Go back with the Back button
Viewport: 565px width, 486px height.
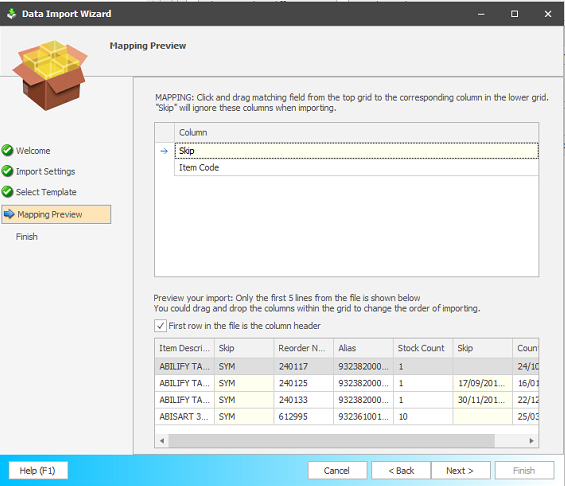coord(401,471)
